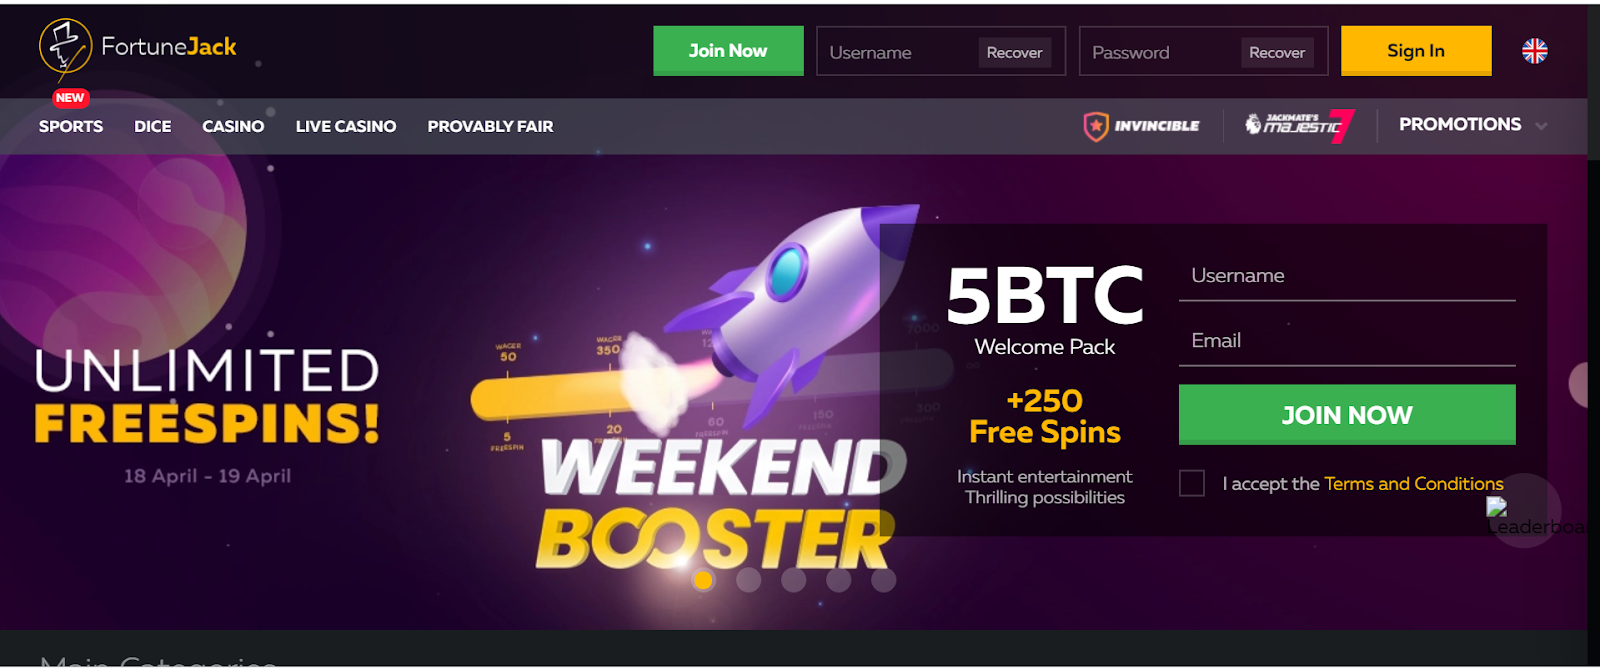Click the Recover button beside Password
This screenshot has height=670, width=1600.
pos(1277,52)
